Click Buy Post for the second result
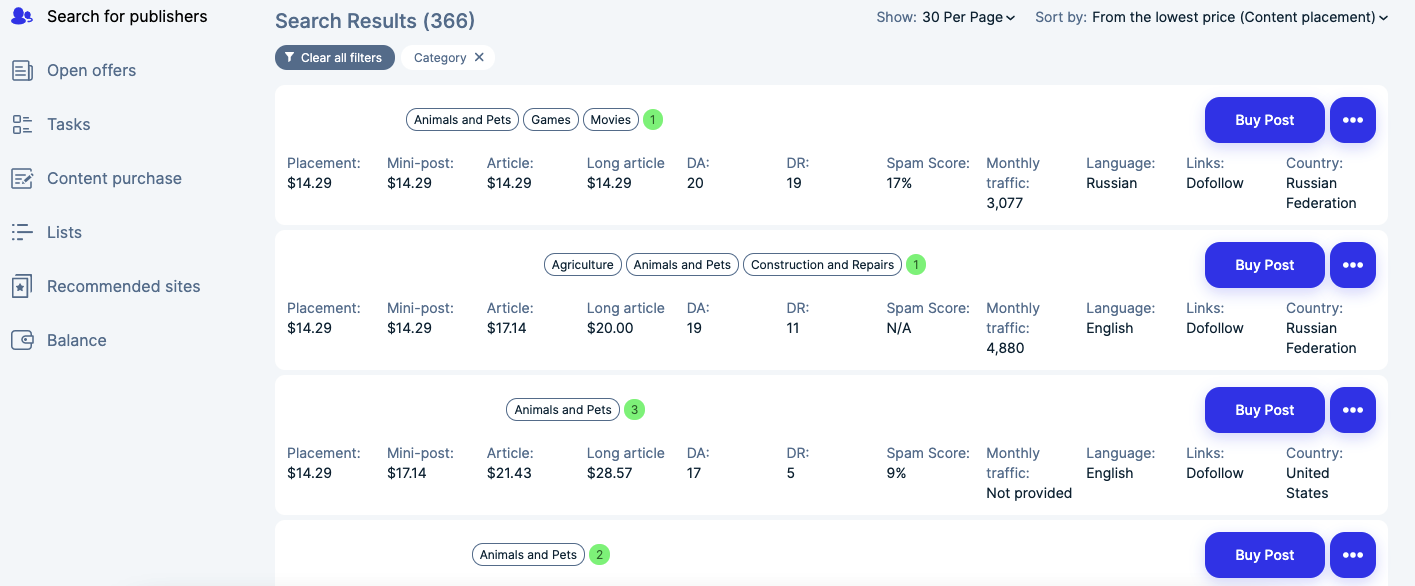This screenshot has height=586, width=1415. [x=1265, y=265]
